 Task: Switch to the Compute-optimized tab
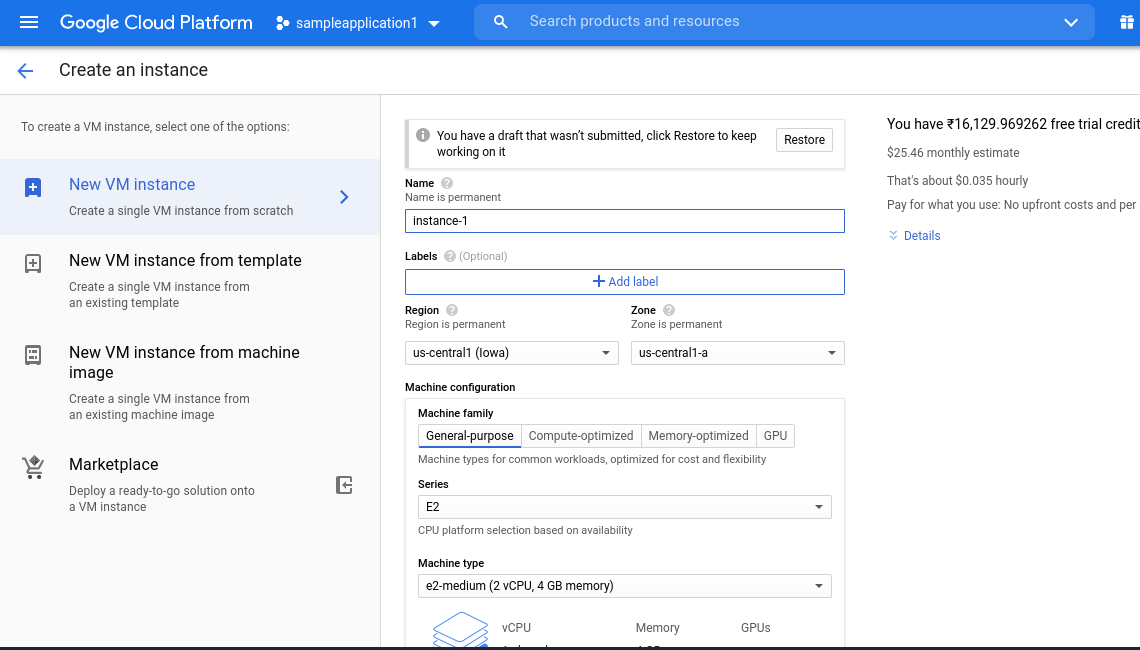click(581, 436)
